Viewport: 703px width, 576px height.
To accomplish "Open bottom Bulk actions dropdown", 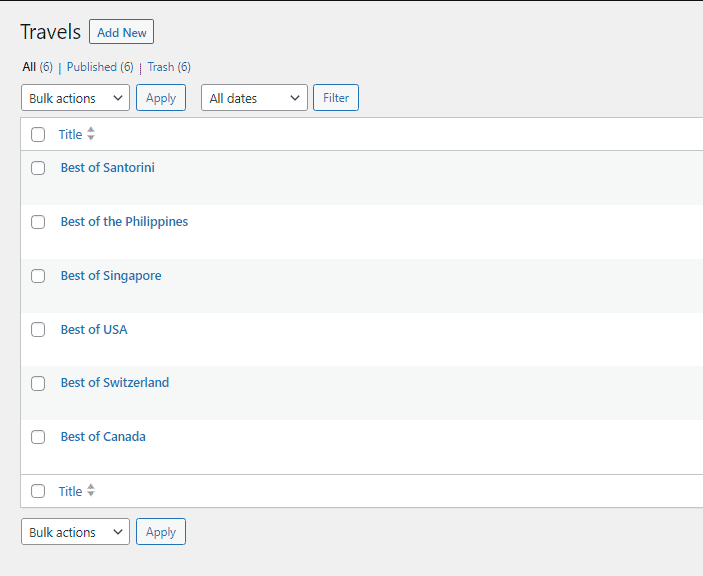I will coord(75,532).
